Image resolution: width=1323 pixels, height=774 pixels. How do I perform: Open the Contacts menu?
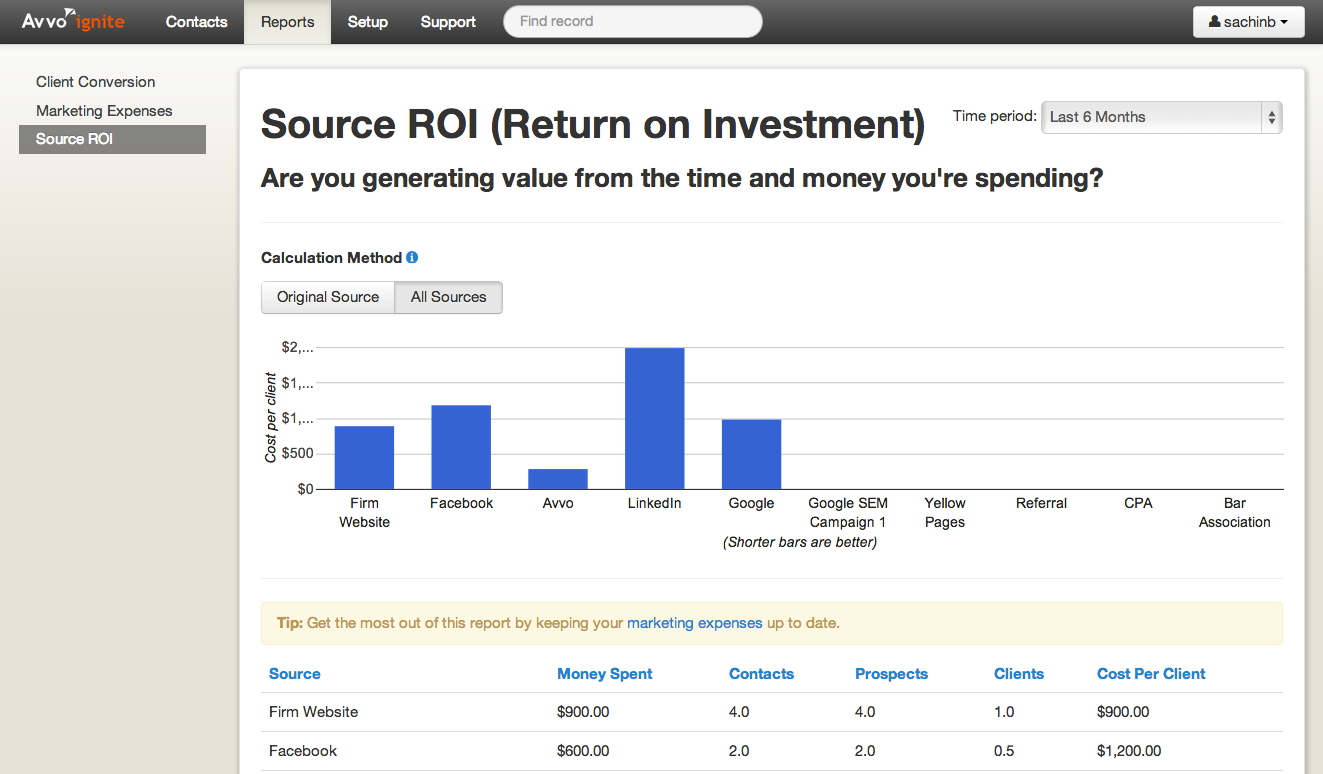pos(196,22)
